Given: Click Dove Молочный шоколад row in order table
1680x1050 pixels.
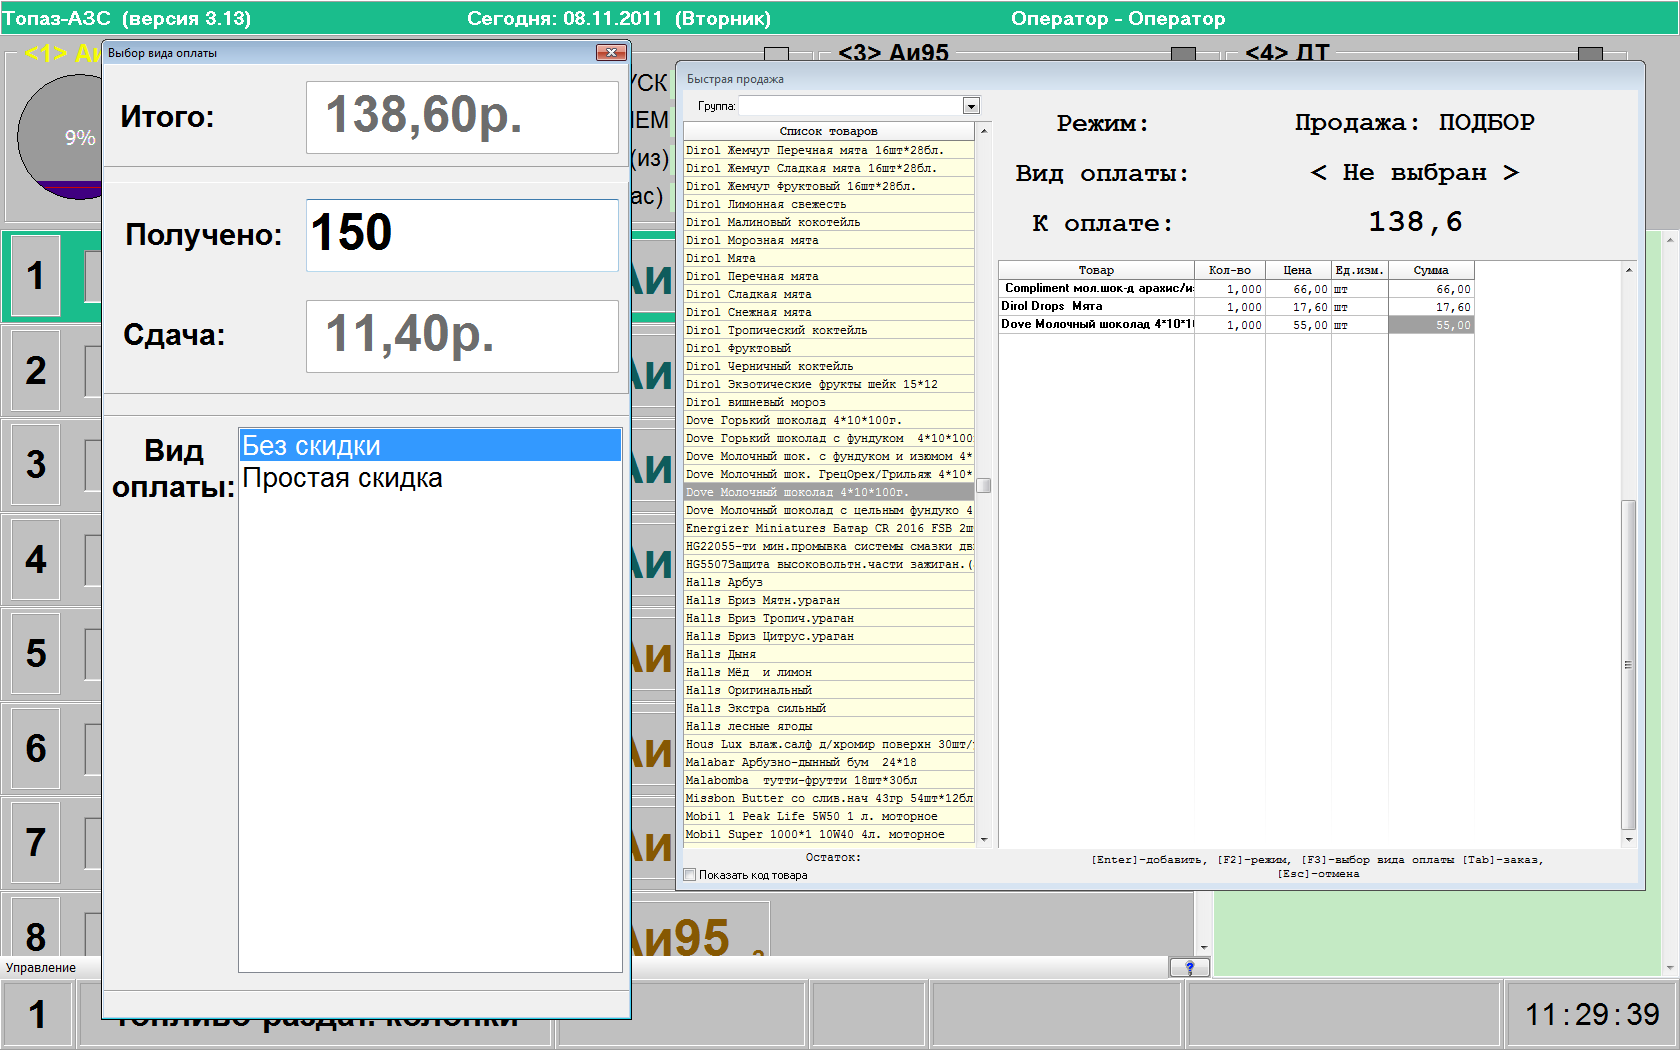Looking at the screenshot, I should pyautogui.click(x=1236, y=325).
